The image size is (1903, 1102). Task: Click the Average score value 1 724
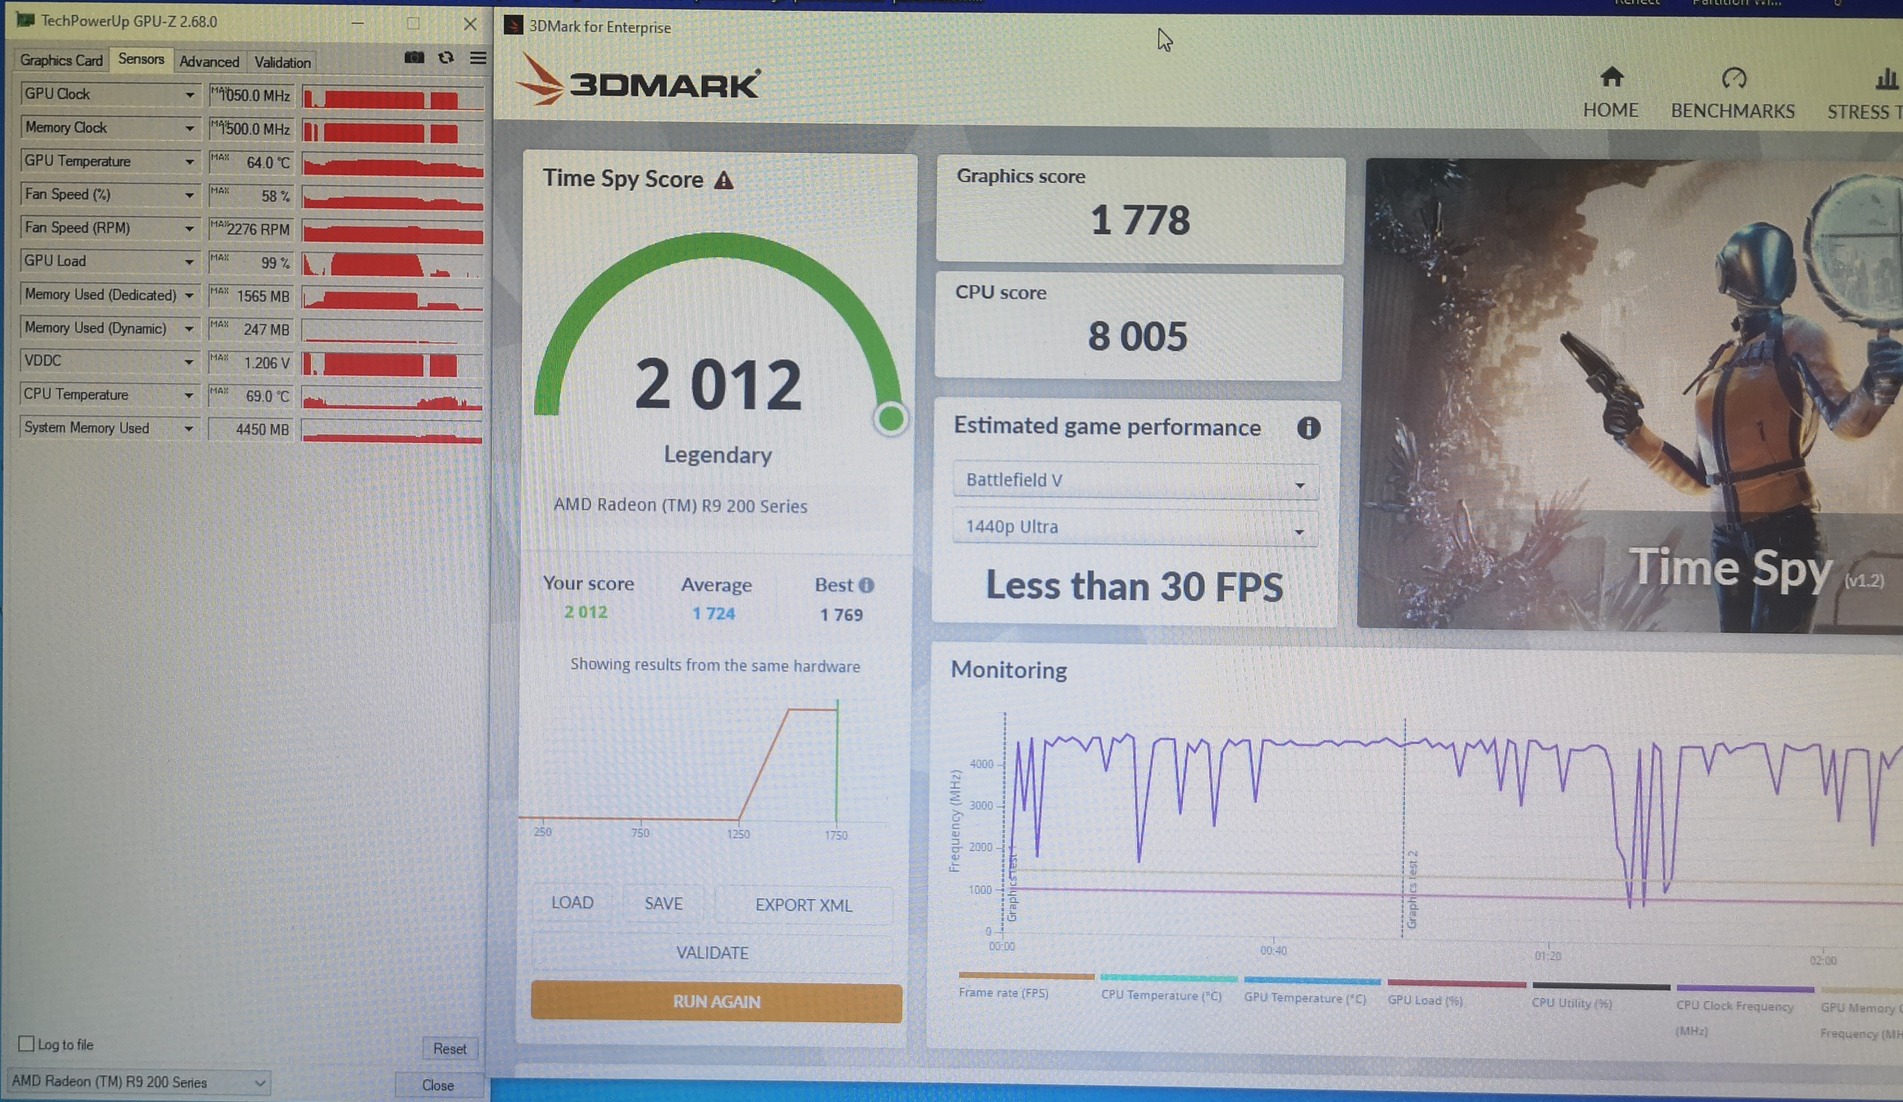click(714, 613)
